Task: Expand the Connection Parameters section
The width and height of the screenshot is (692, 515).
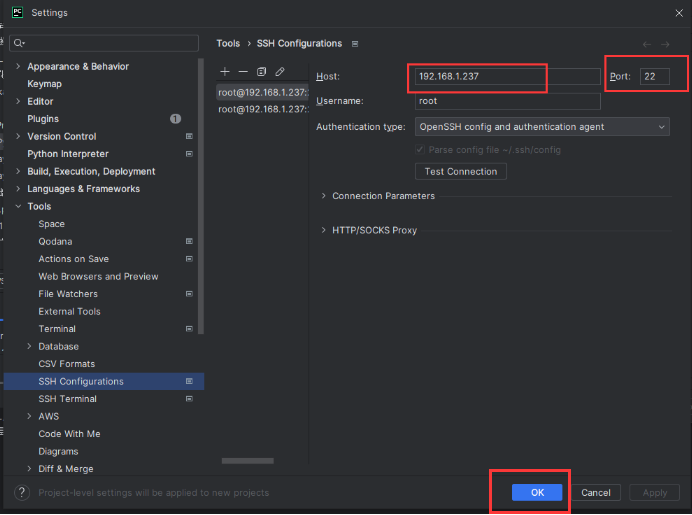Action: click(x=324, y=196)
